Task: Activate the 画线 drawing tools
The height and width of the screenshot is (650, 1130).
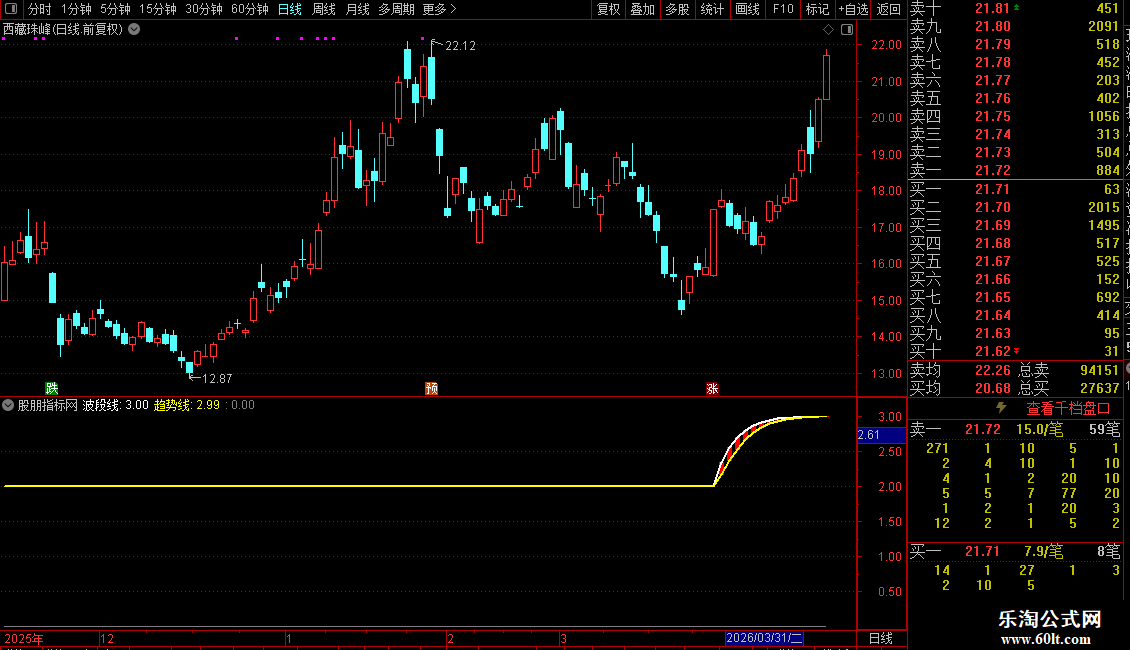Action: tap(747, 9)
